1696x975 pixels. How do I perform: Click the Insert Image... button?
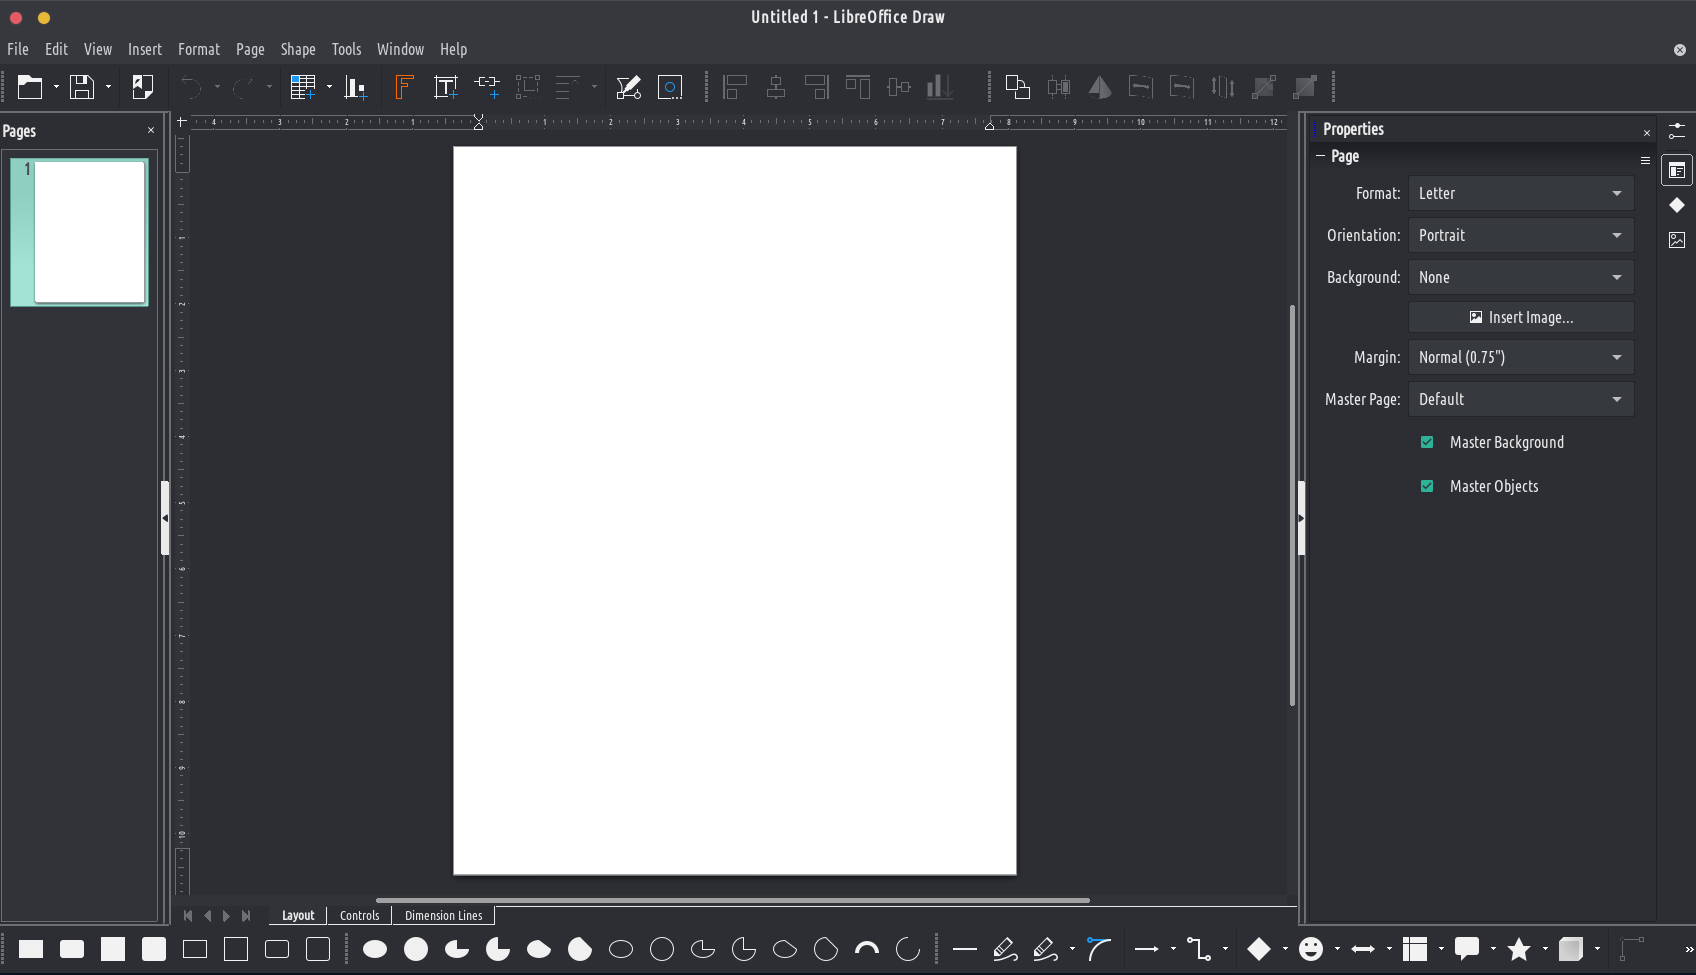coord(1520,317)
